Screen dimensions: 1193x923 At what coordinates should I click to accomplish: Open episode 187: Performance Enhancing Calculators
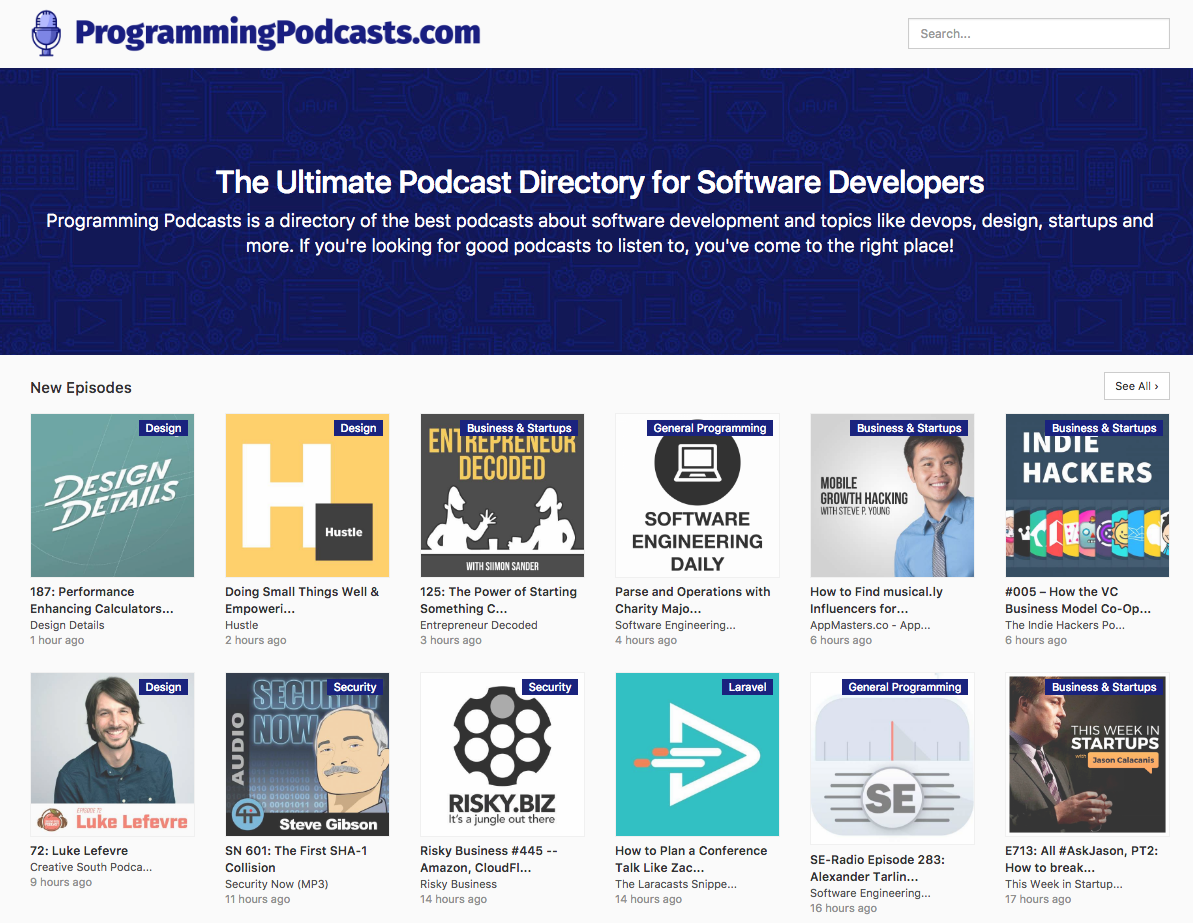tap(102, 600)
